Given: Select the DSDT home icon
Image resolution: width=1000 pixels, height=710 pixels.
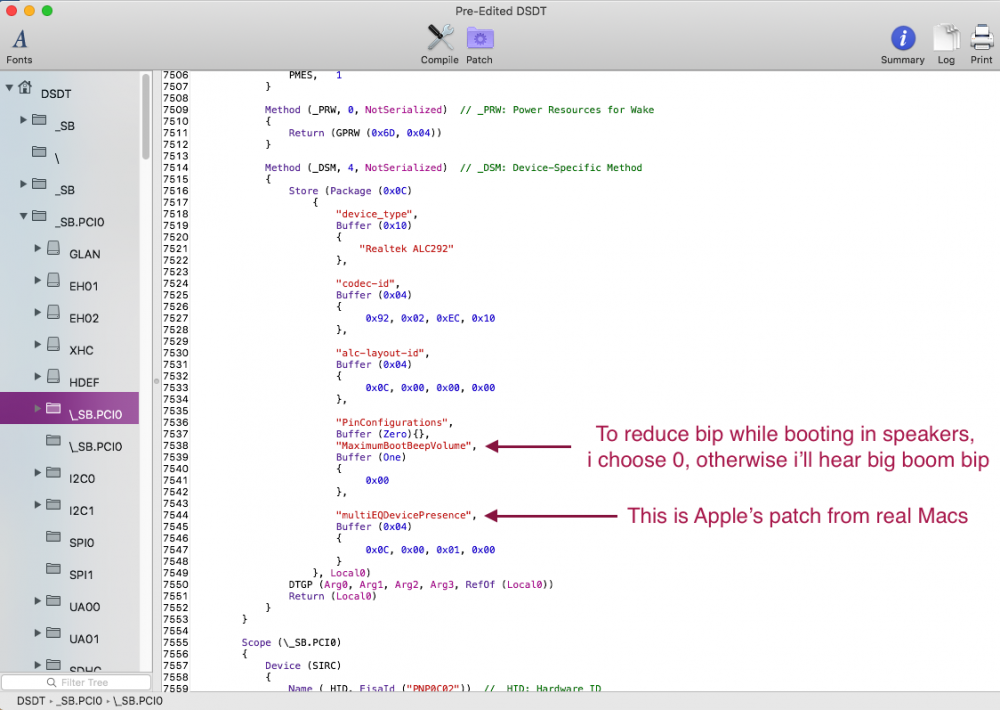Looking at the screenshot, I should coord(25,87).
